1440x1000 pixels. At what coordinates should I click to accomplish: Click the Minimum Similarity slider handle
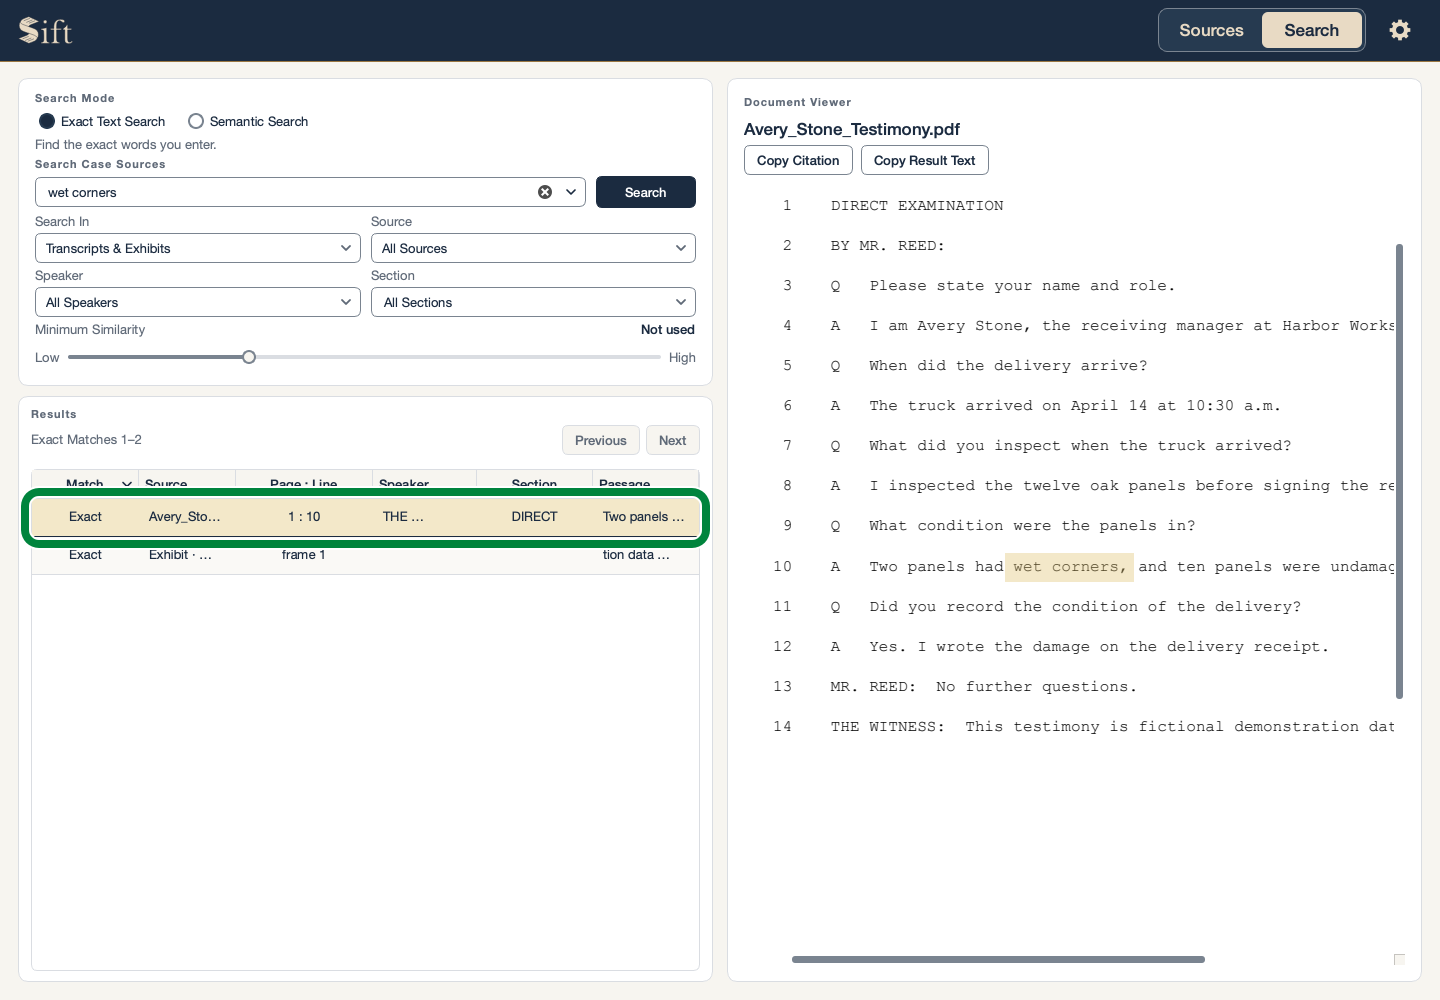coord(249,357)
